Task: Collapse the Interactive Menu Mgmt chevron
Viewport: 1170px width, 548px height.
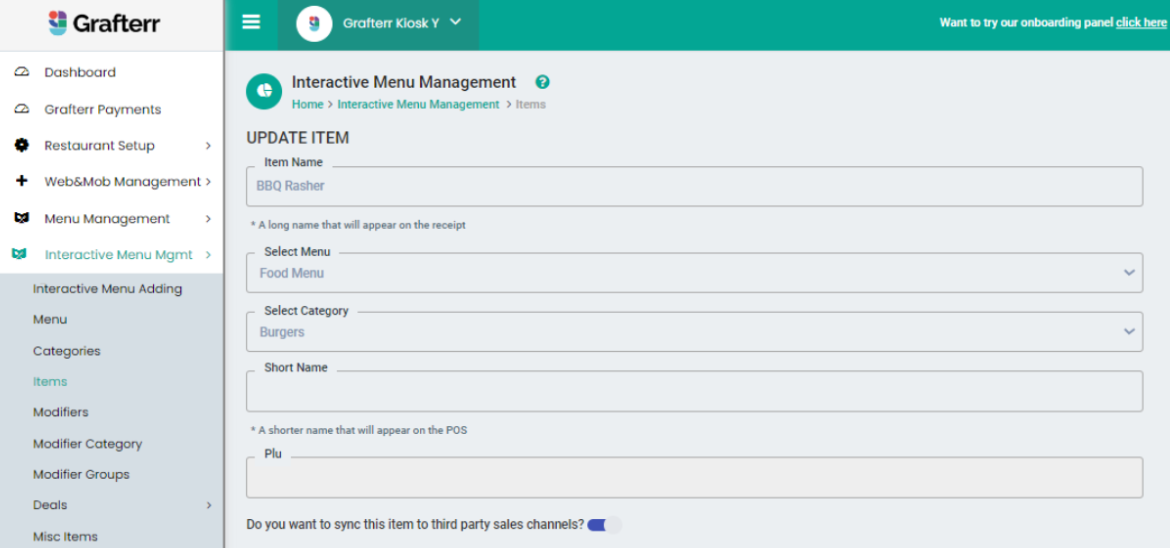Action: click(x=208, y=255)
